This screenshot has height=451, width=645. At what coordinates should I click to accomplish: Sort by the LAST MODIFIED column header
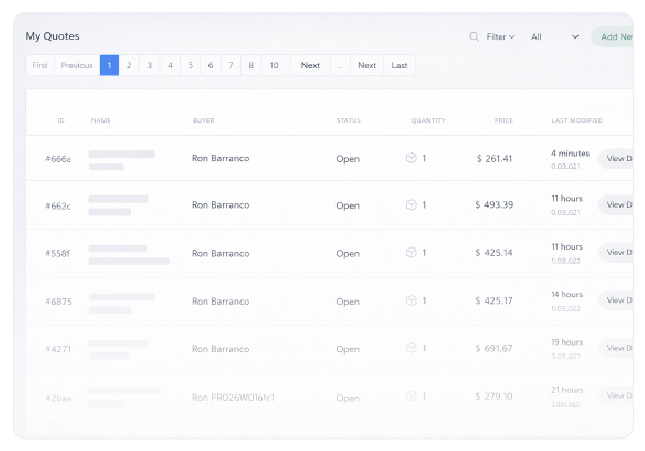(577, 121)
